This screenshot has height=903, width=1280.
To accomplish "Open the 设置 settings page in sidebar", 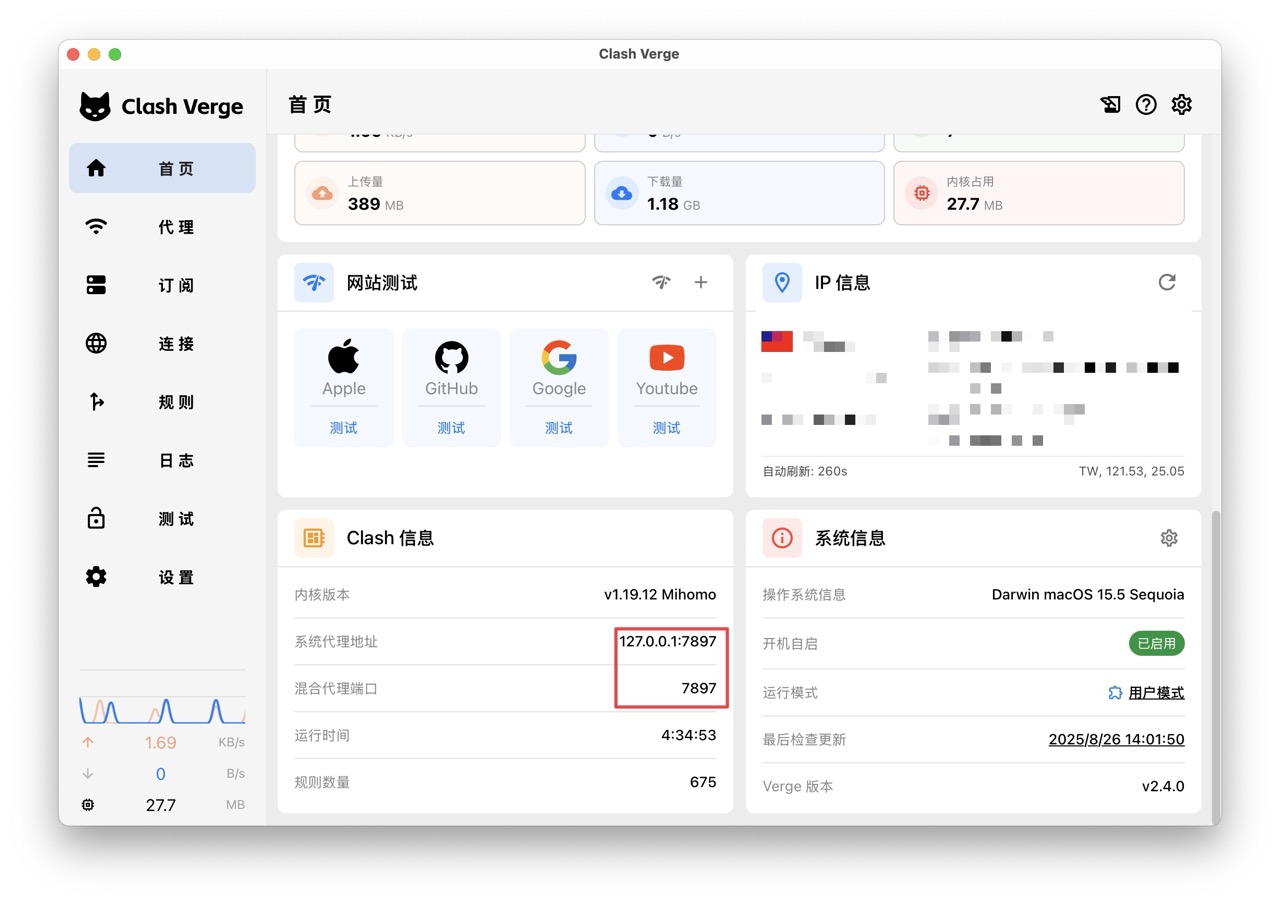I will point(162,577).
